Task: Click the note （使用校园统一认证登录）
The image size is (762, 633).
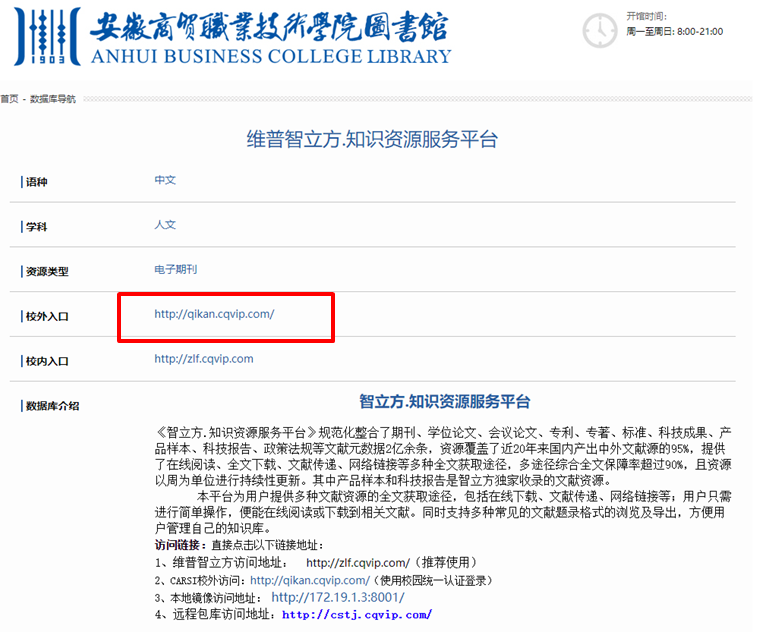Action: (433, 581)
